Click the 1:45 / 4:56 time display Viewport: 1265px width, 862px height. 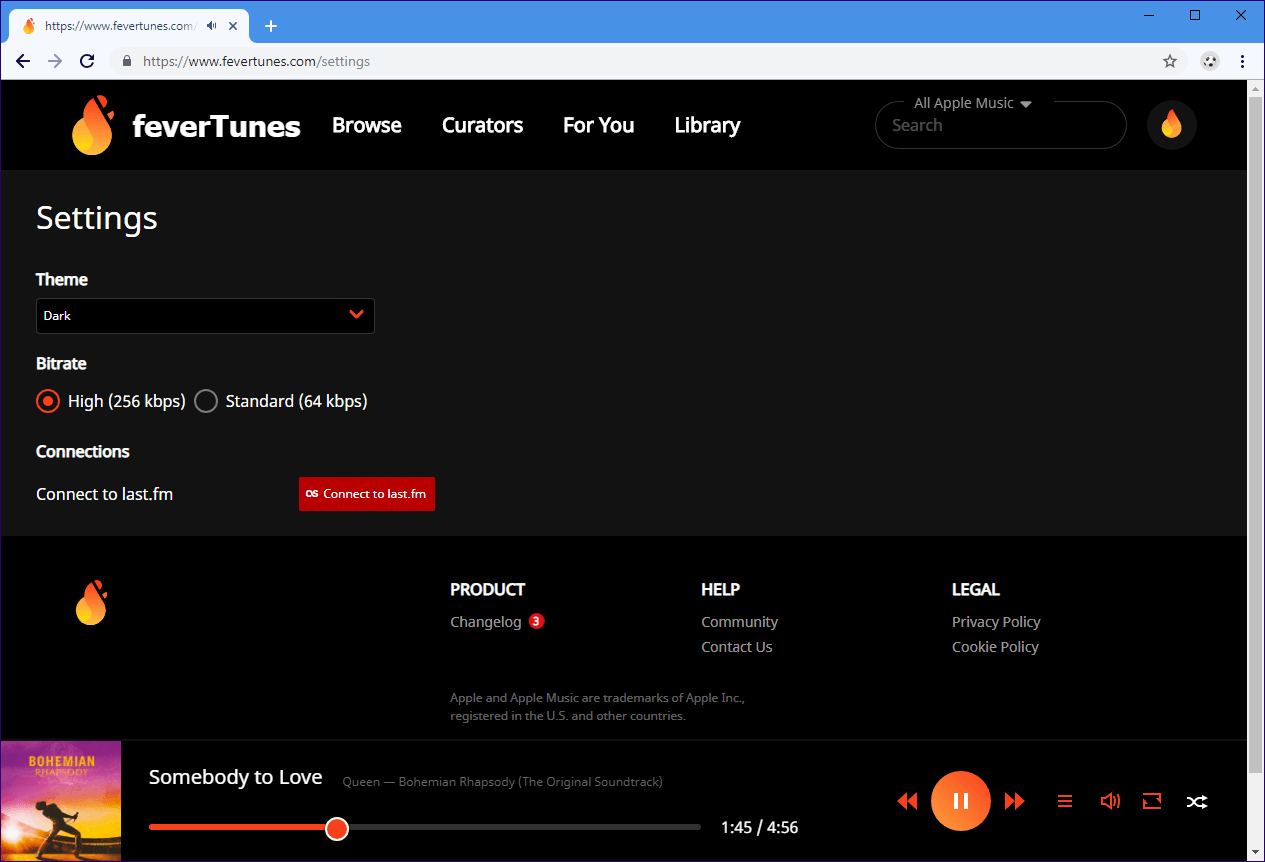[x=759, y=828]
